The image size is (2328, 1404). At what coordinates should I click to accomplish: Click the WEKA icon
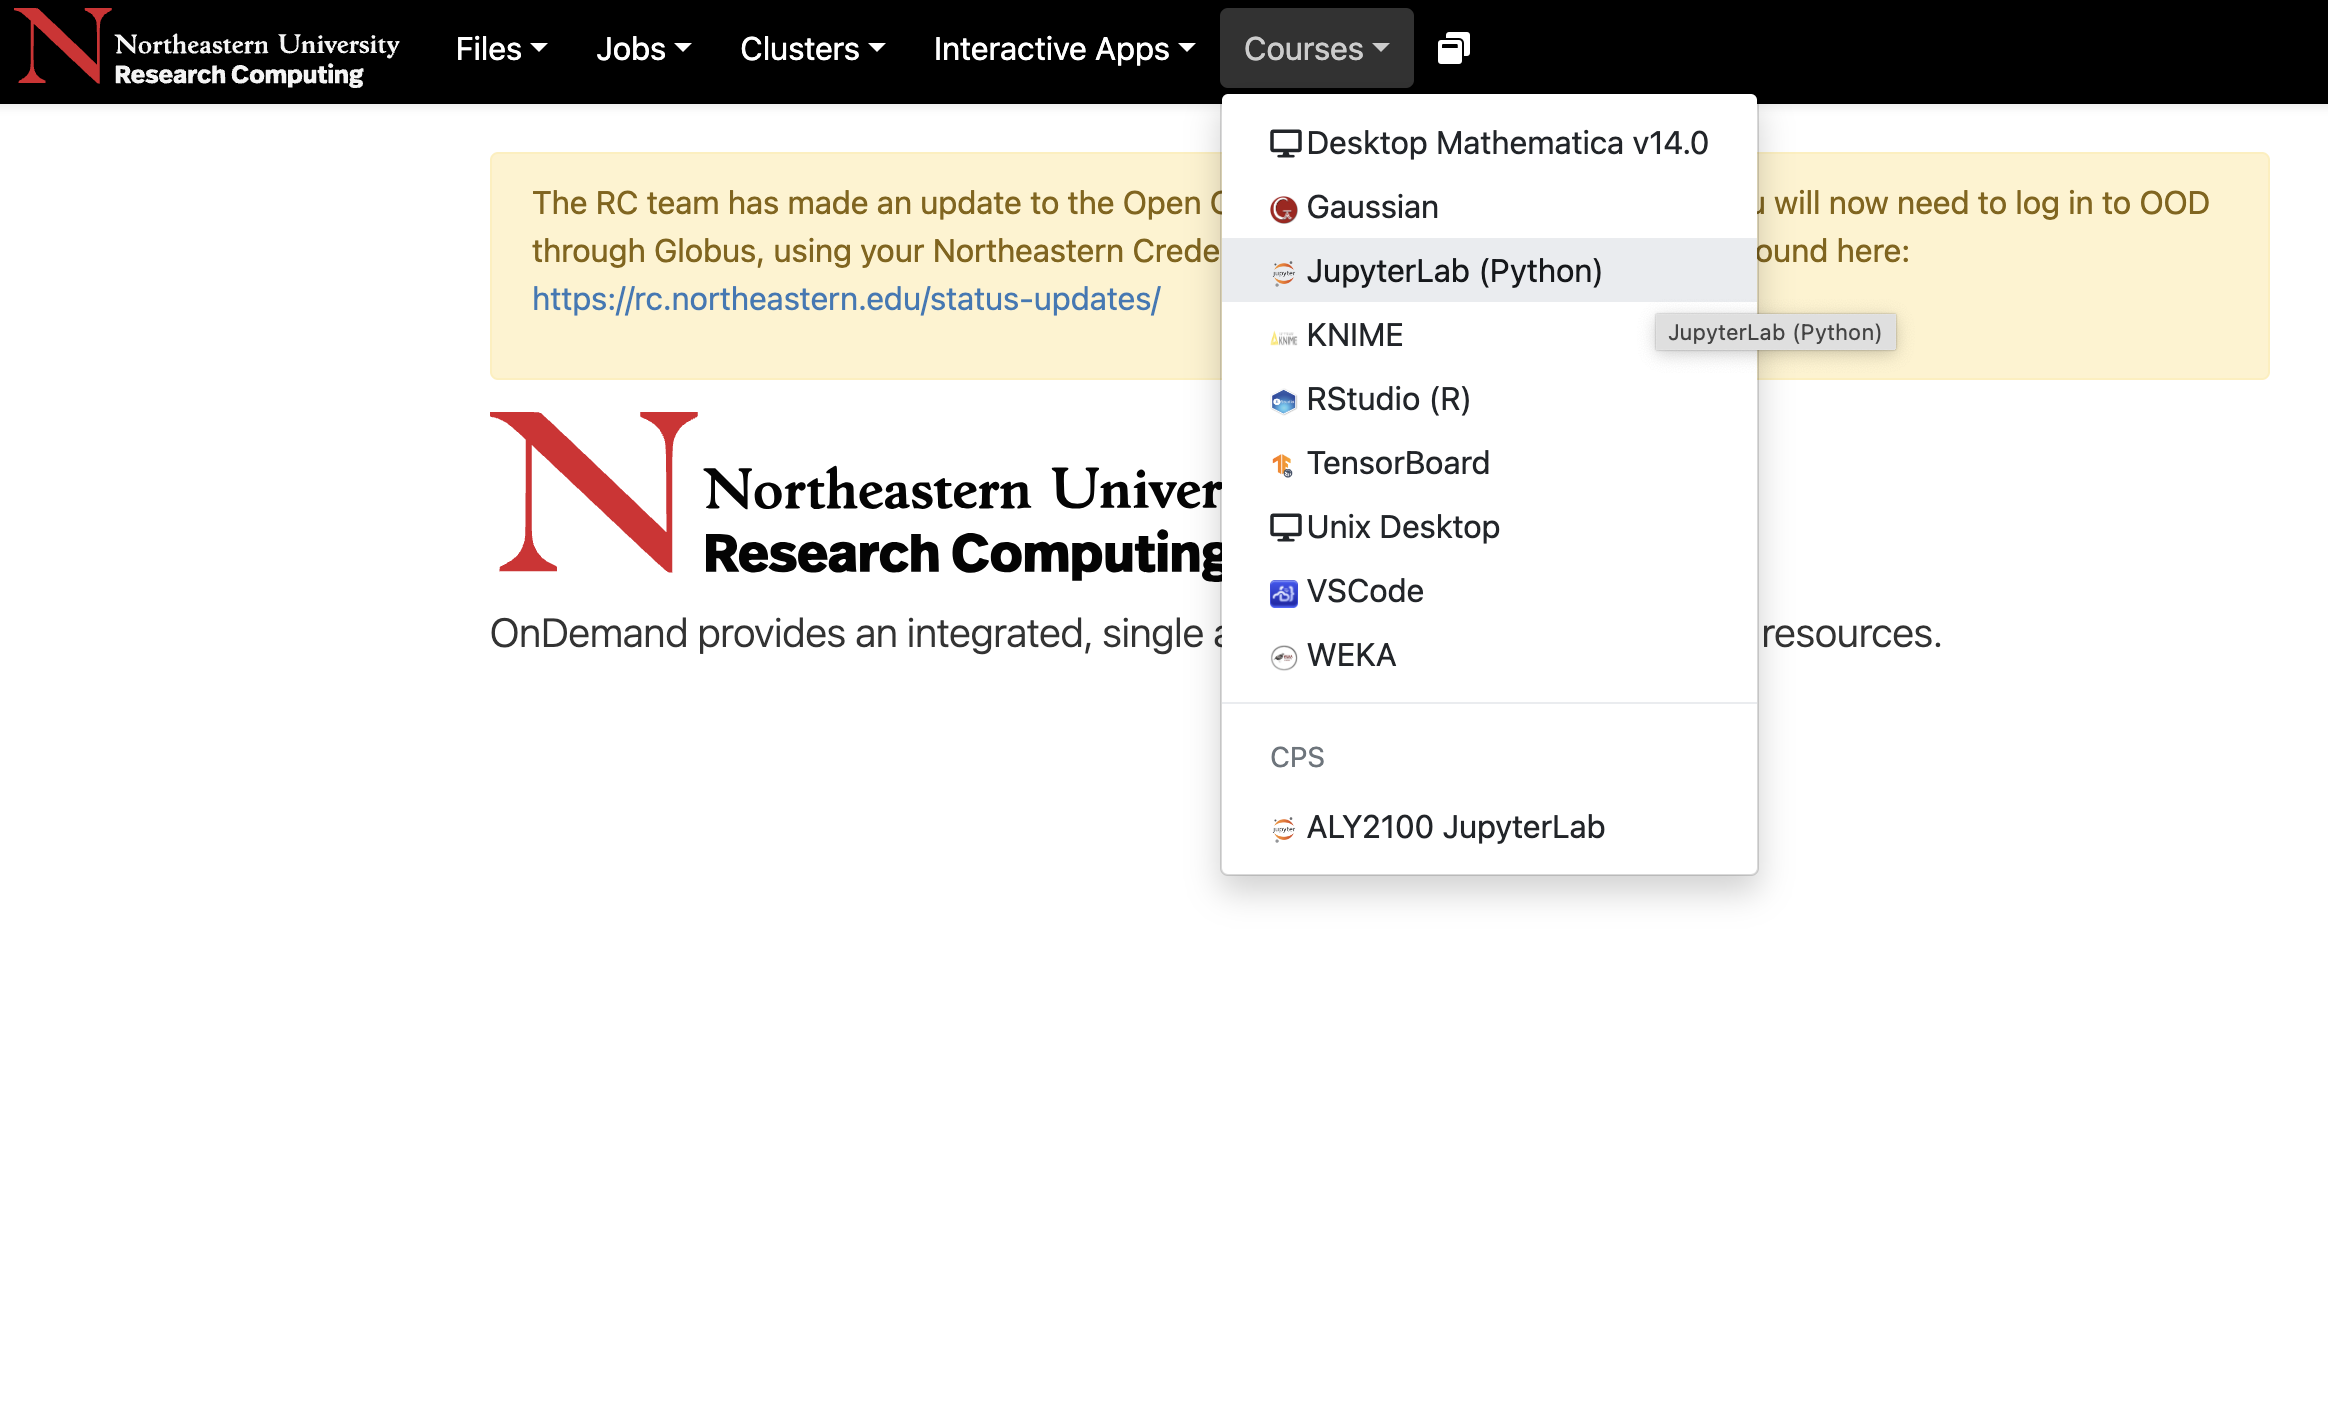tap(1284, 657)
